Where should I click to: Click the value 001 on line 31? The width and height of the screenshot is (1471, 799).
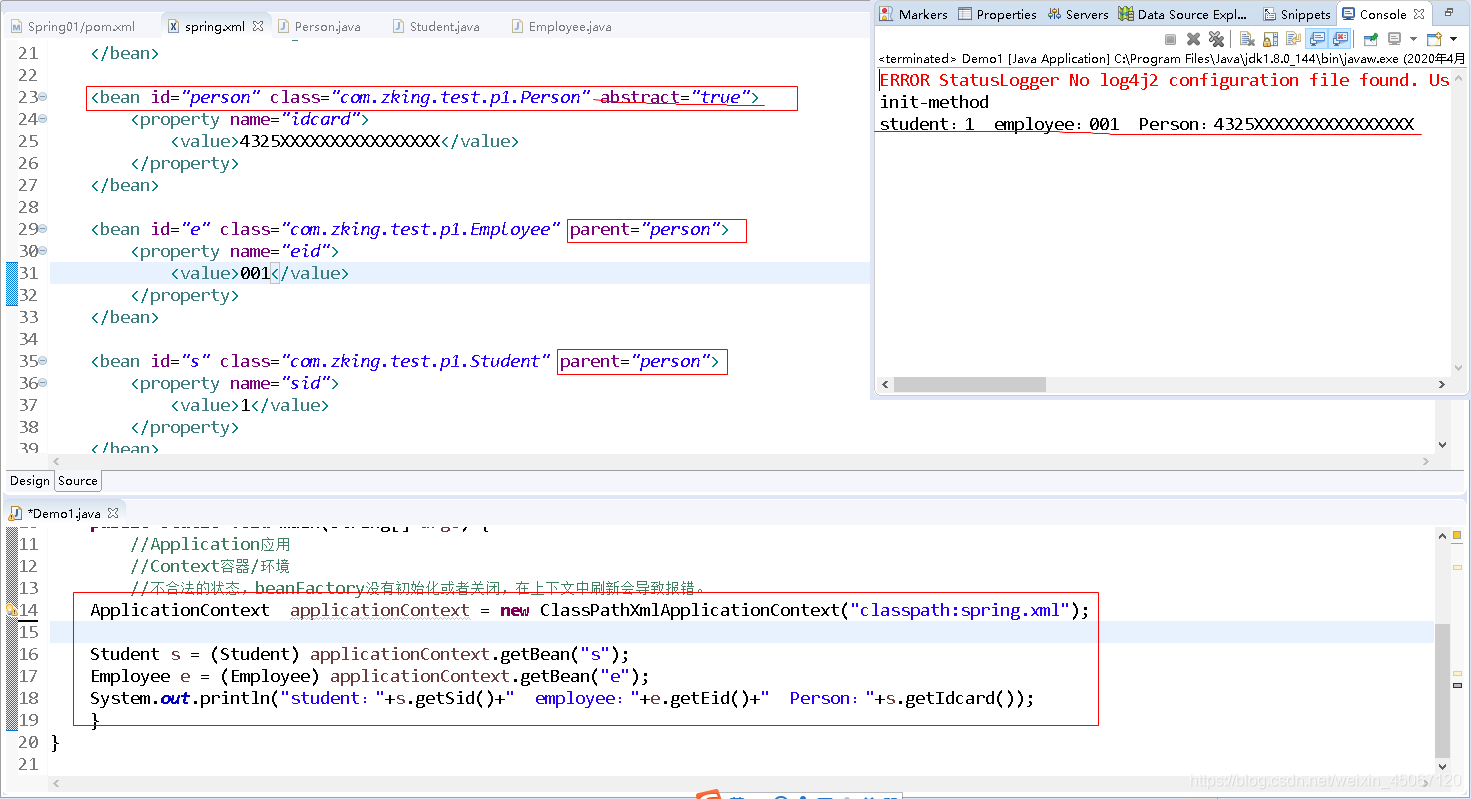point(255,273)
